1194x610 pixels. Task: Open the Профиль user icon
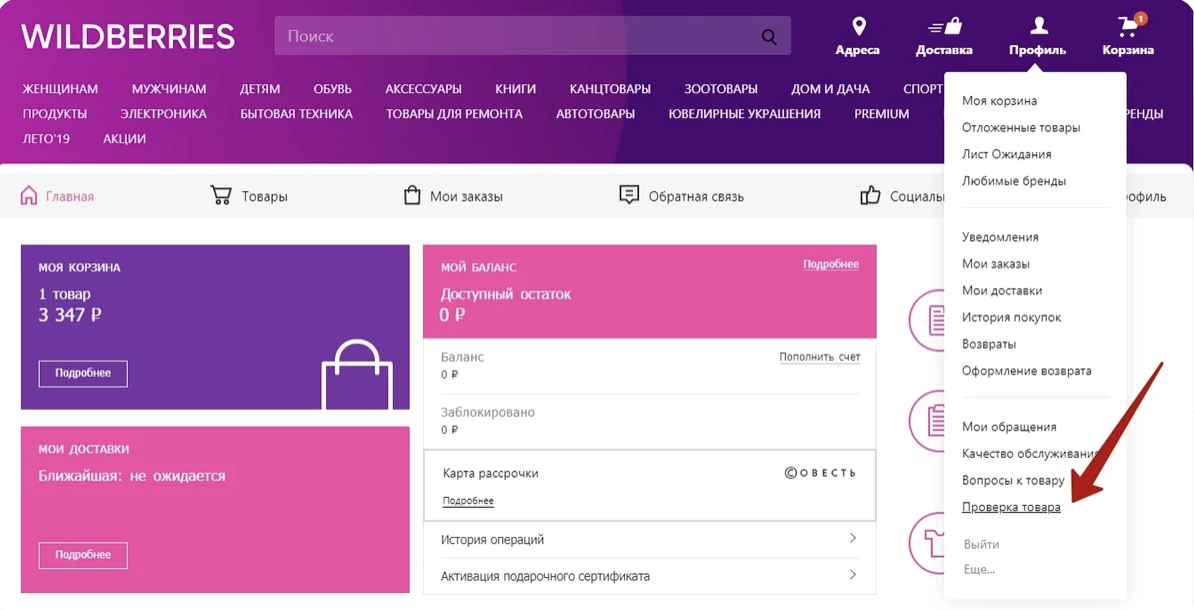pos(1038,26)
